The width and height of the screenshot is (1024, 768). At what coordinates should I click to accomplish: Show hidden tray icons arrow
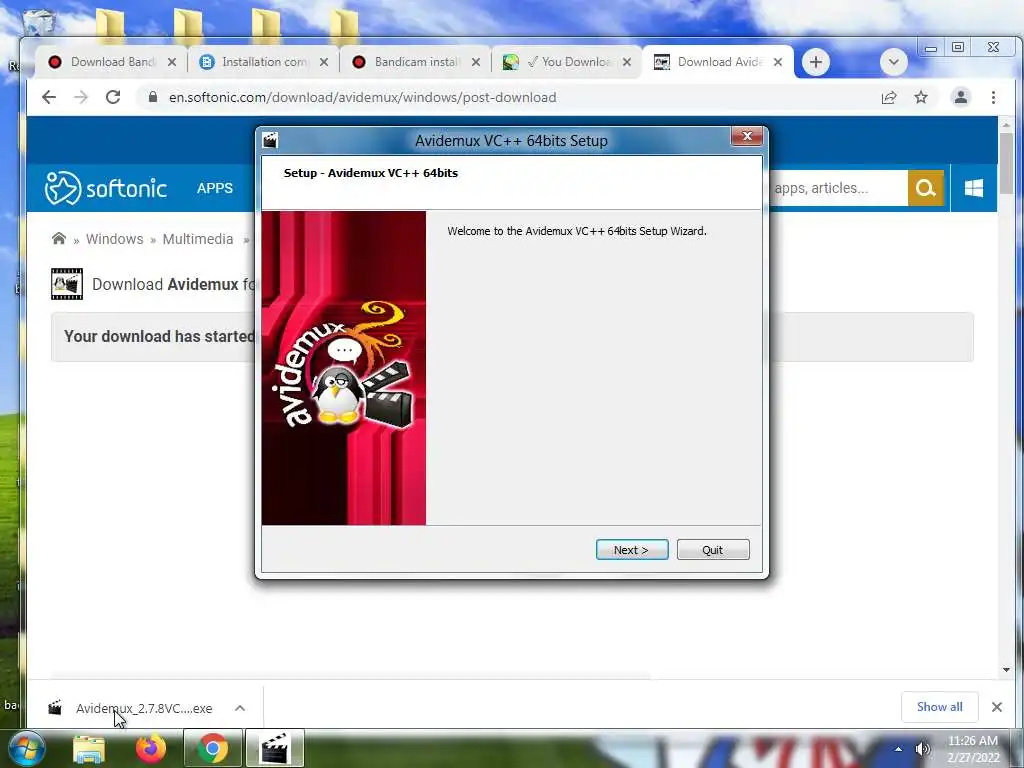899,749
